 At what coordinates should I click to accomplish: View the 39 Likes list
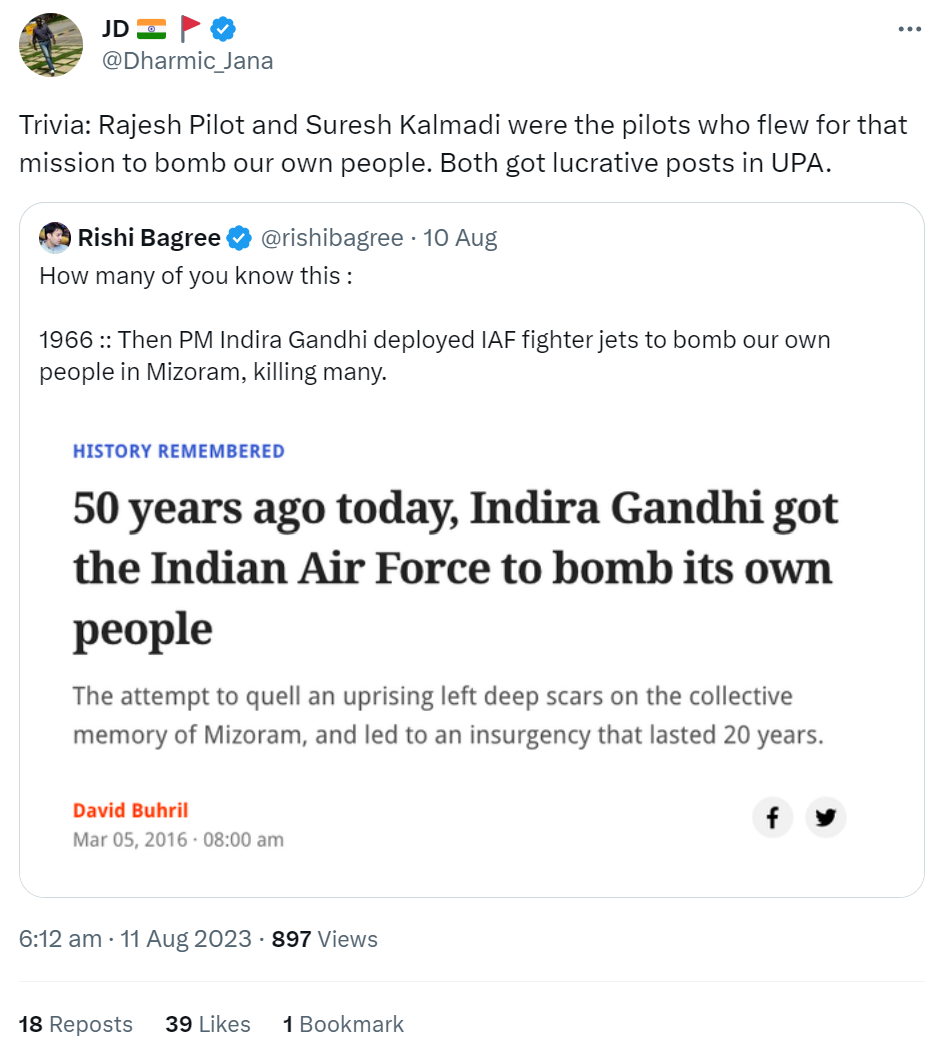click(208, 1024)
